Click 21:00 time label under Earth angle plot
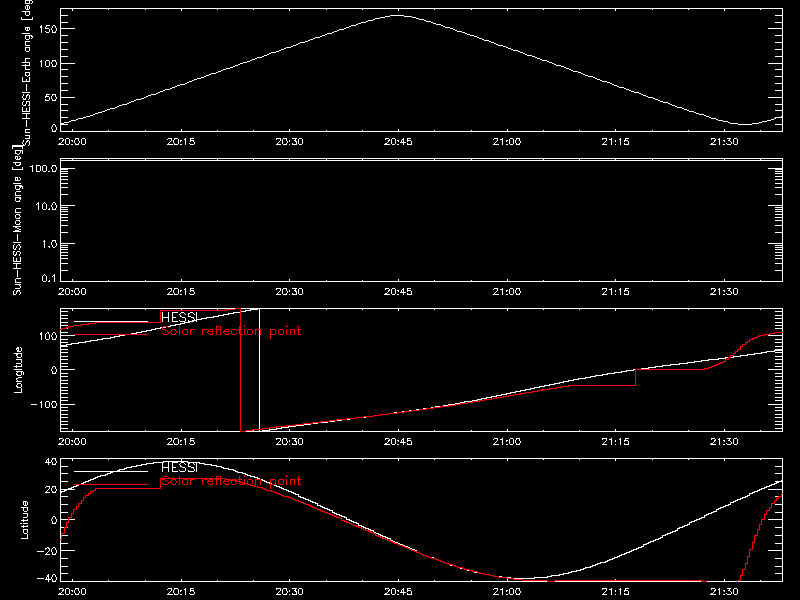Image resolution: width=800 pixels, height=600 pixels. click(x=507, y=141)
